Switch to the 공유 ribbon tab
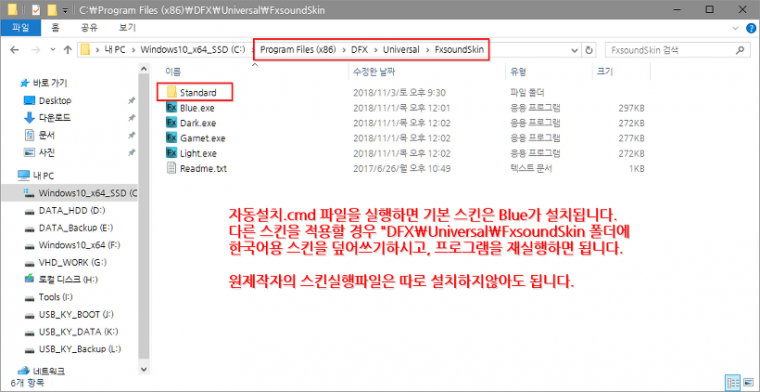 tap(89, 28)
